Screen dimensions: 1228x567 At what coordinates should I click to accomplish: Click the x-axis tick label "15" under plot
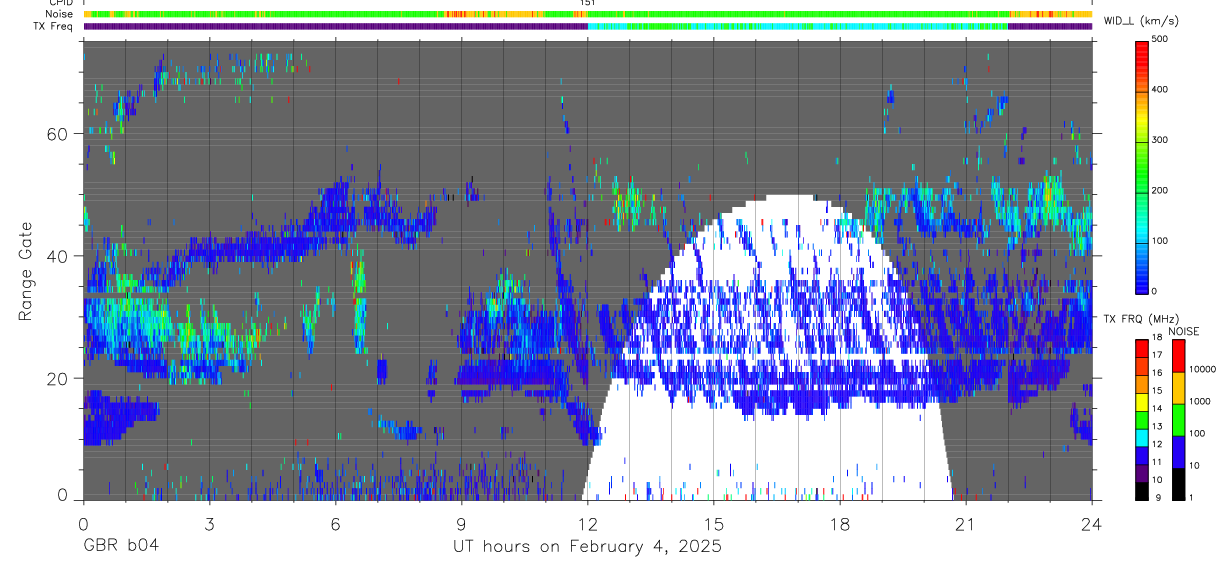coord(714,524)
